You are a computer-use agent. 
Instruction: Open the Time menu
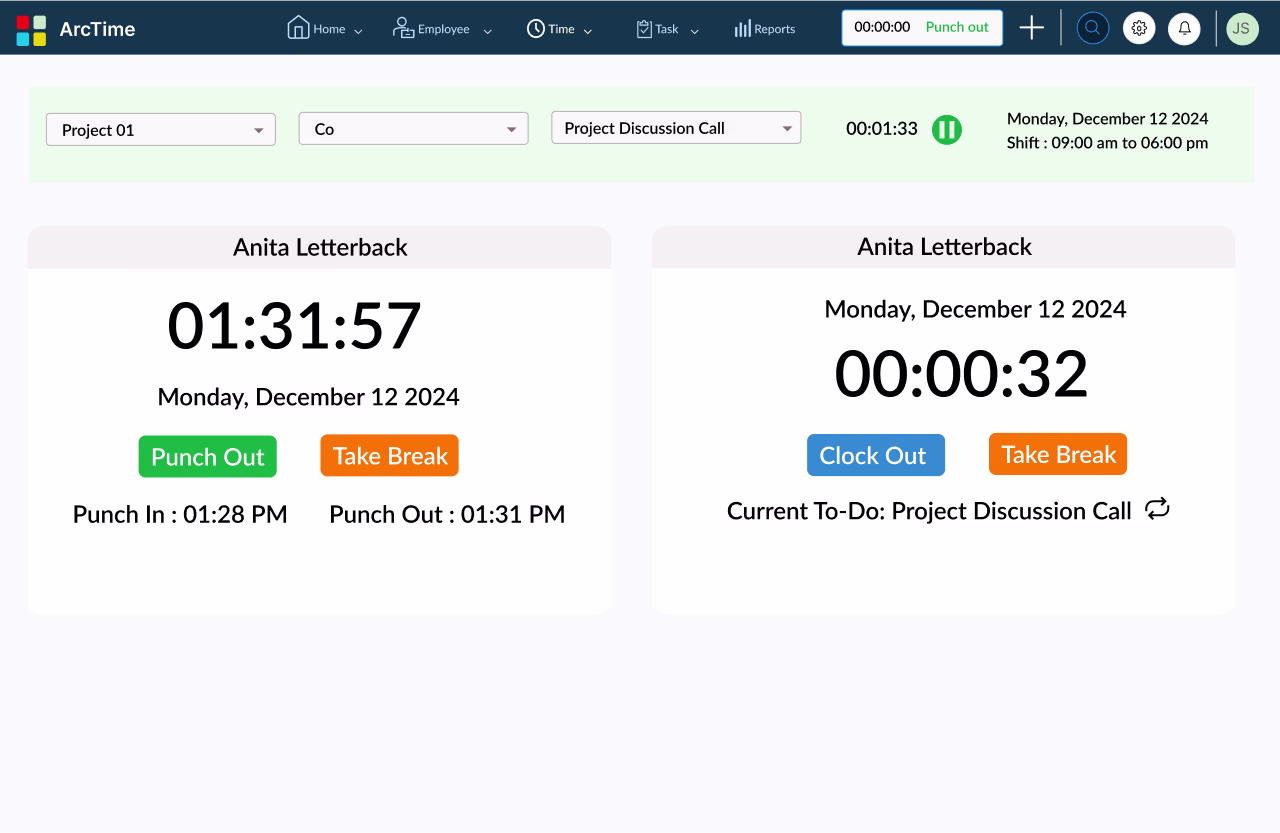[561, 29]
